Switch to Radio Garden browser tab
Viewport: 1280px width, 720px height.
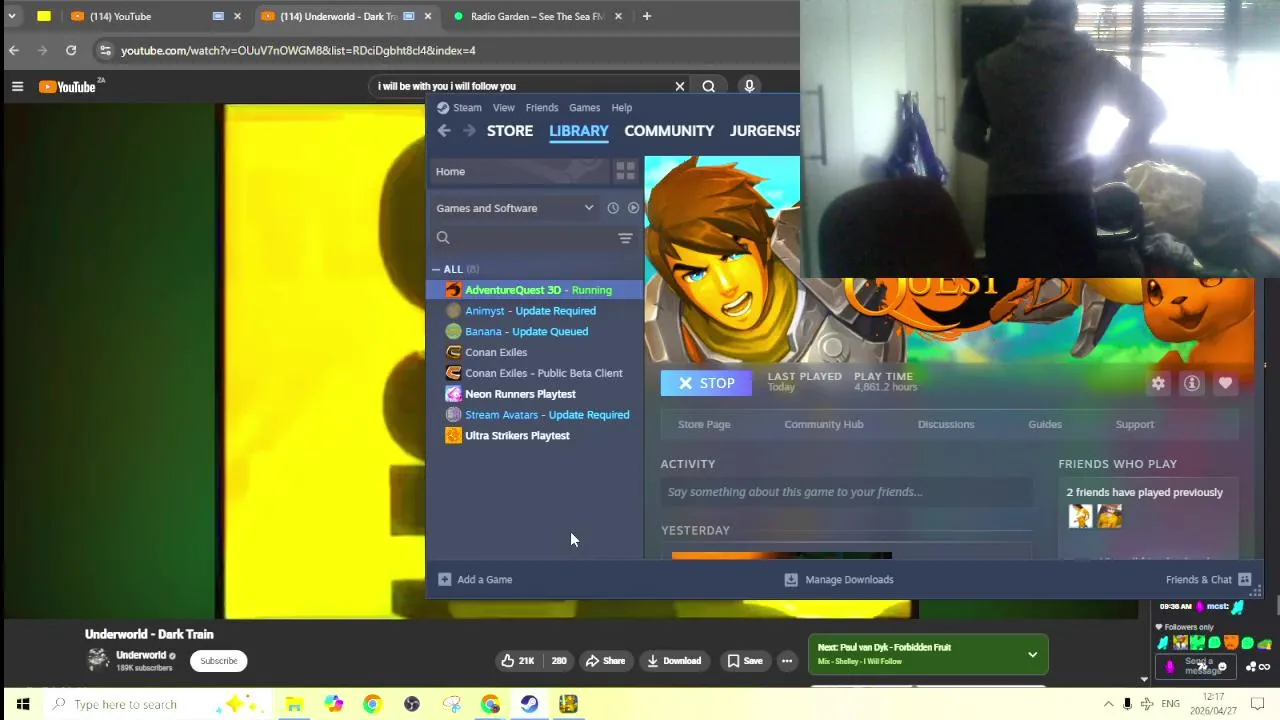(537, 16)
